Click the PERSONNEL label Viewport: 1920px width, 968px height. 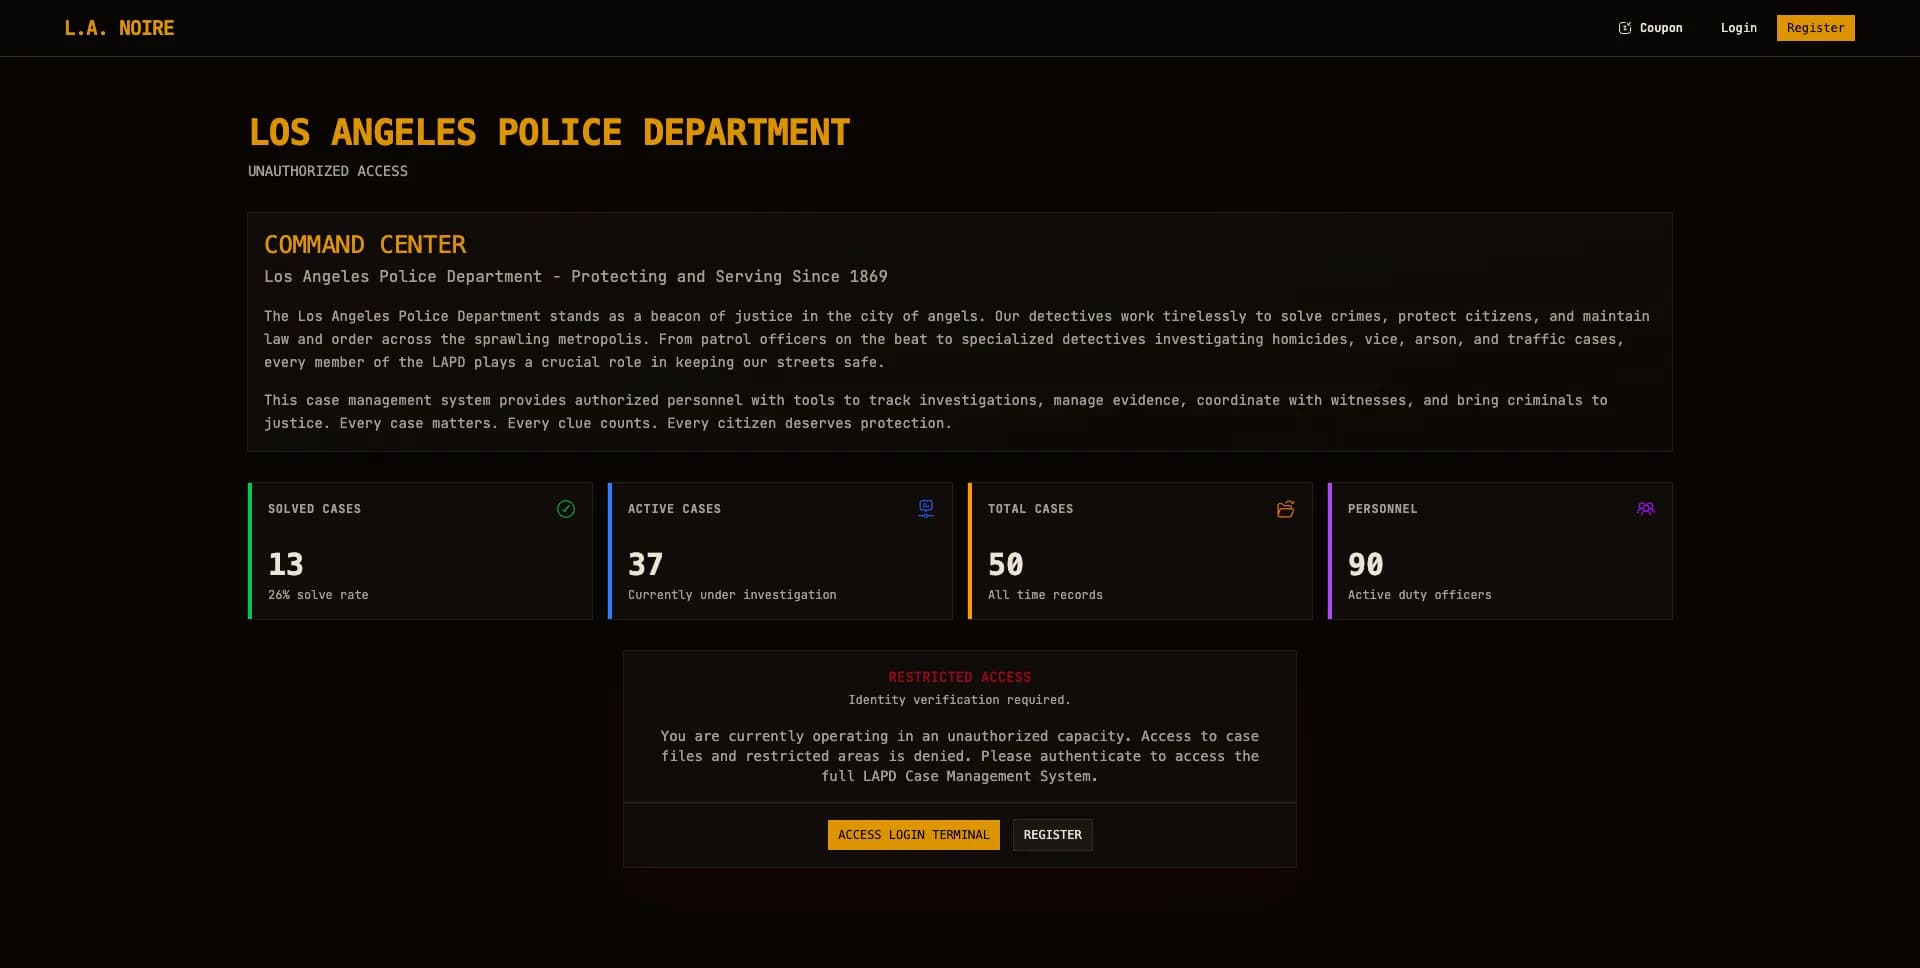point(1382,509)
